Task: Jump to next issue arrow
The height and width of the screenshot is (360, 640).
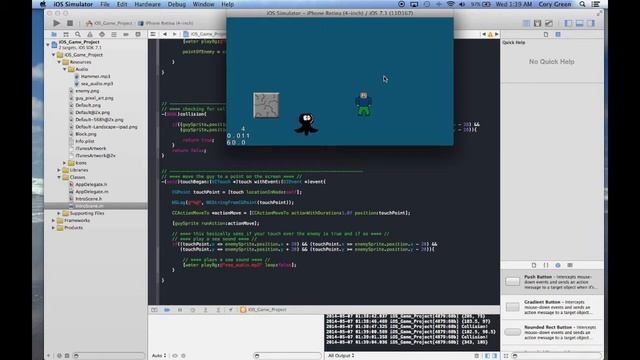Action: pyautogui.click(x=496, y=34)
